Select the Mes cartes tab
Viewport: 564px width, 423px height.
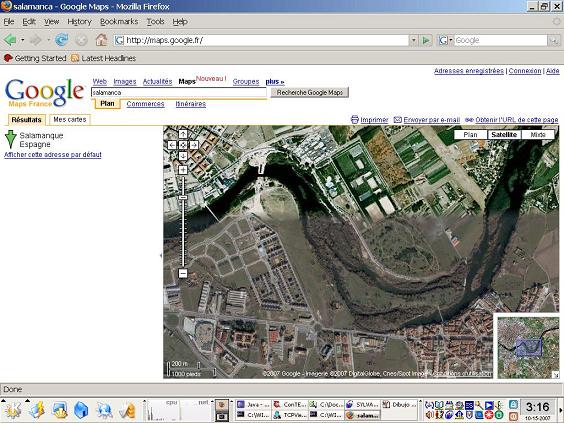point(70,119)
